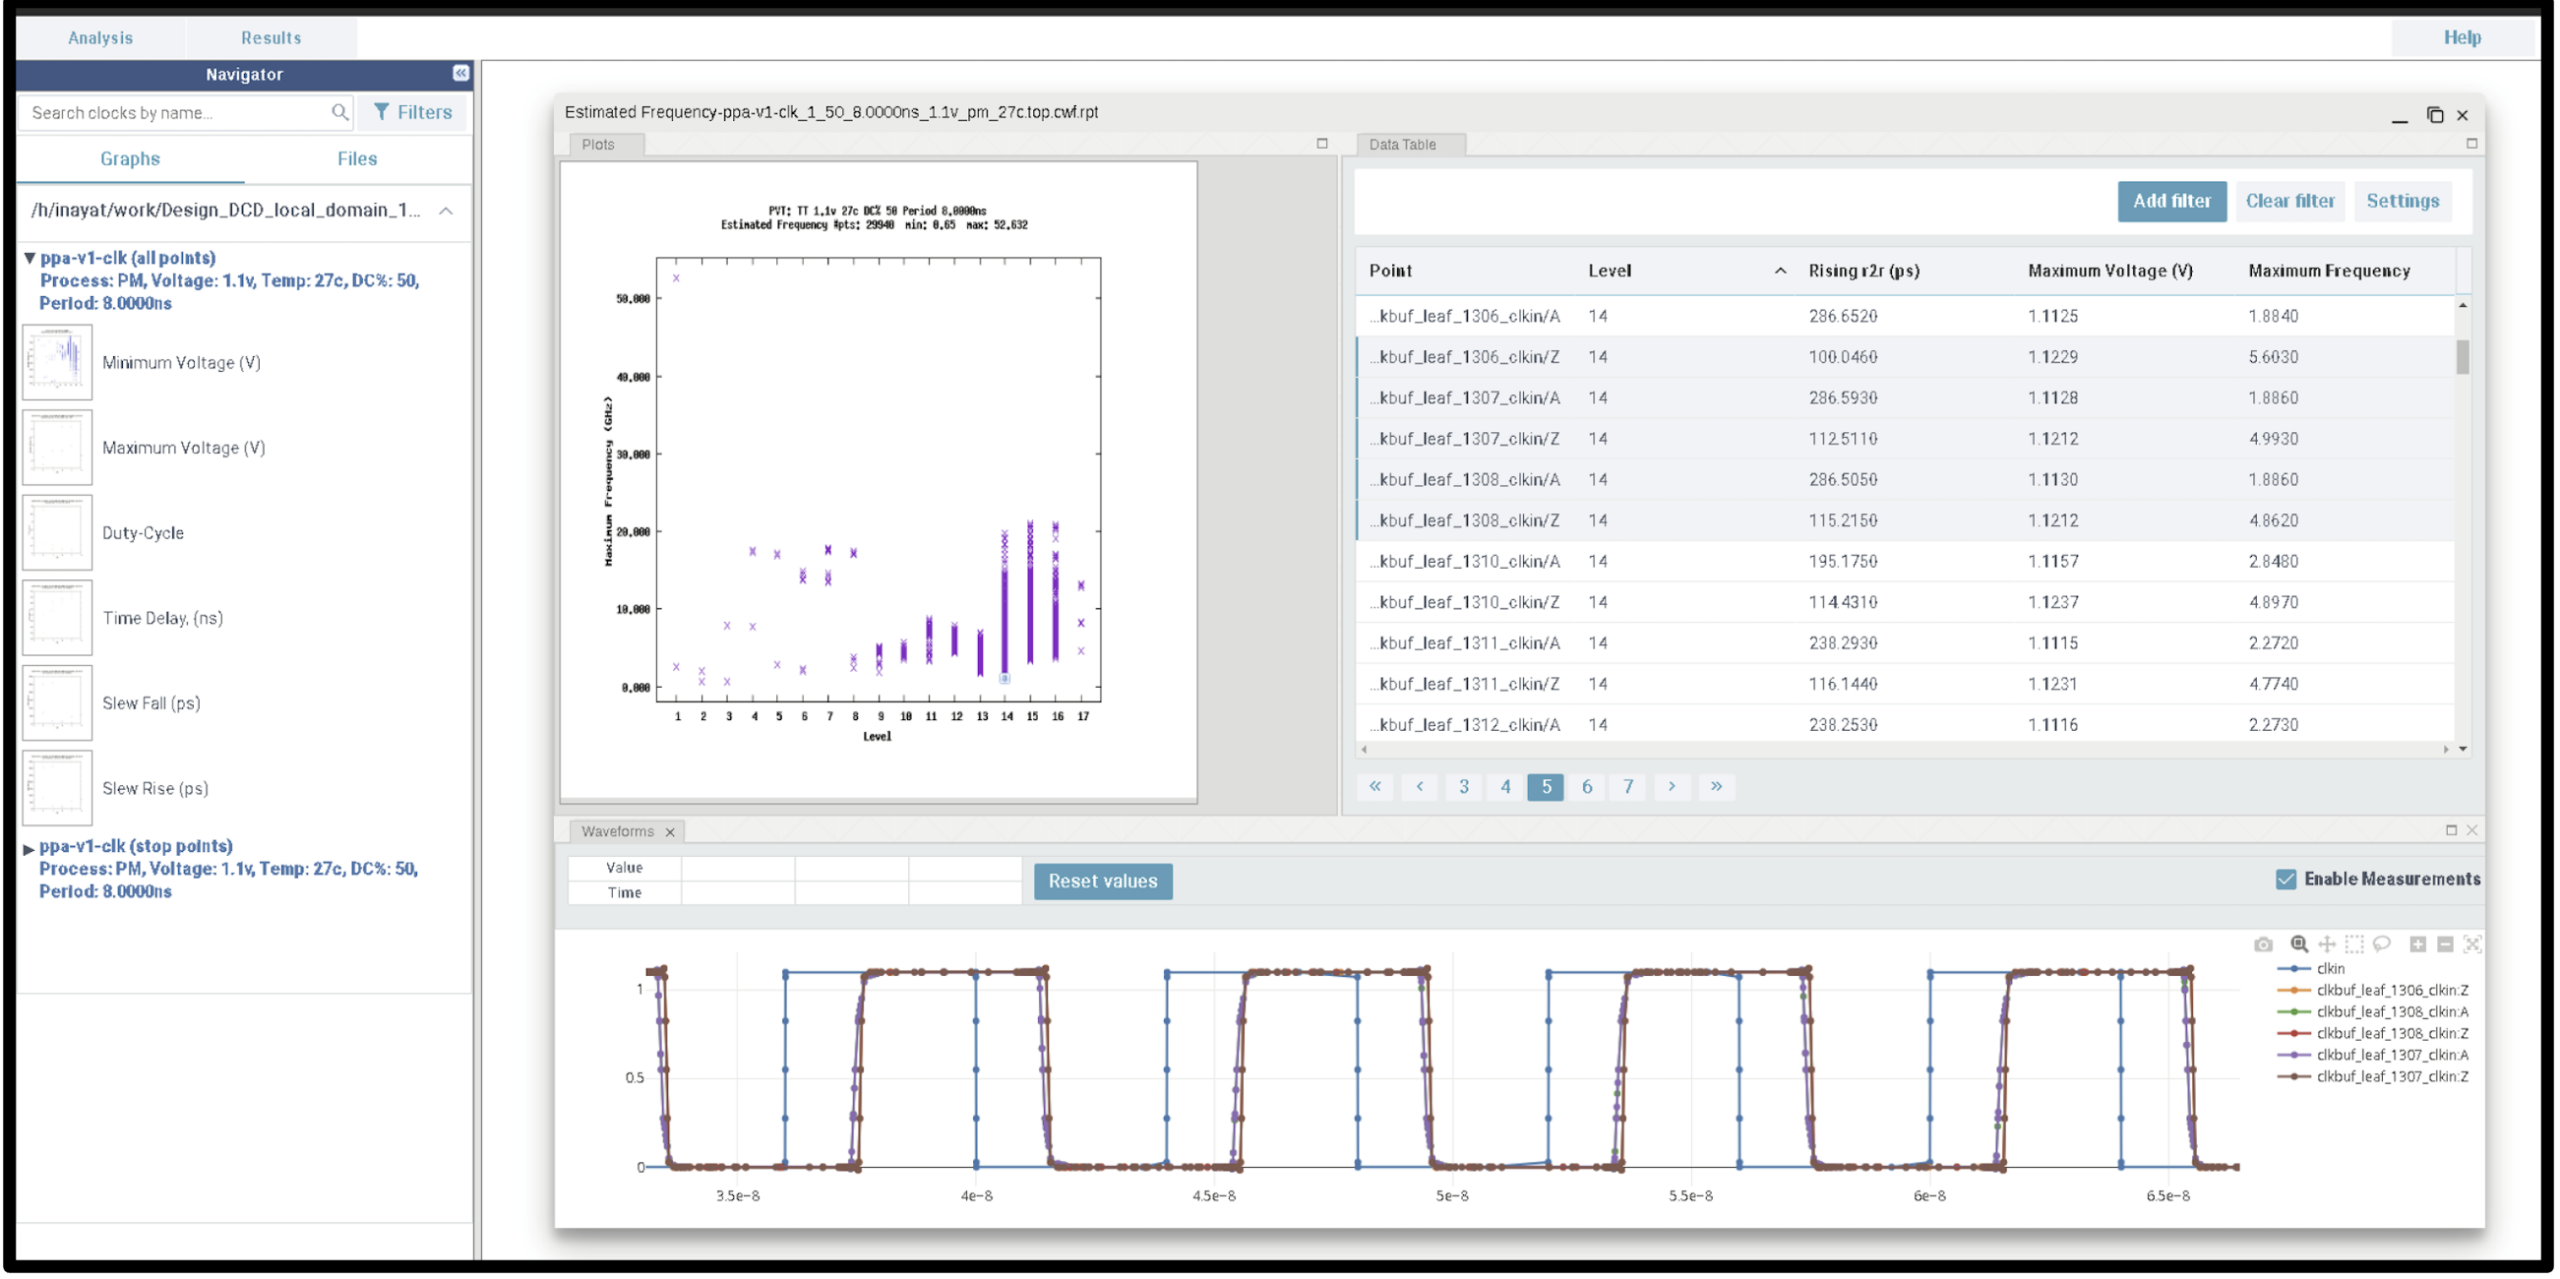
Task: Choose the box select tool in waveform toolbar
Action: click(x=2354, y=945)
